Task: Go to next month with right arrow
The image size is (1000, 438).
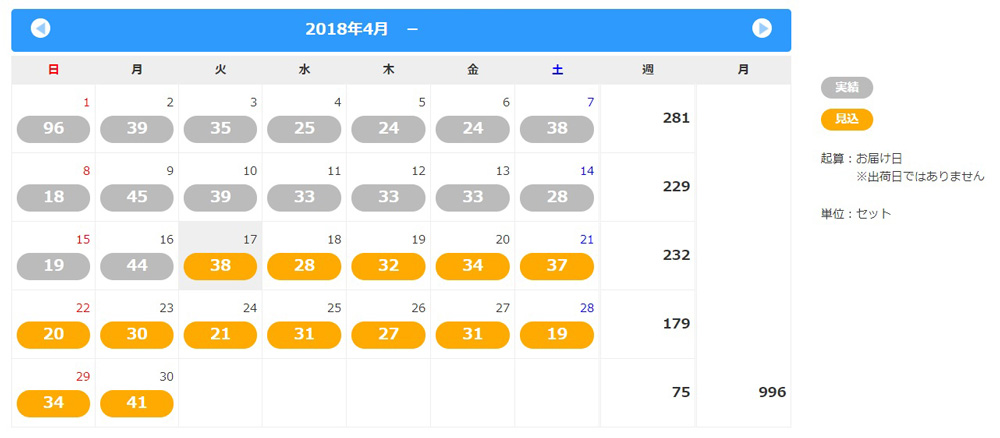Action: point(761,29)
